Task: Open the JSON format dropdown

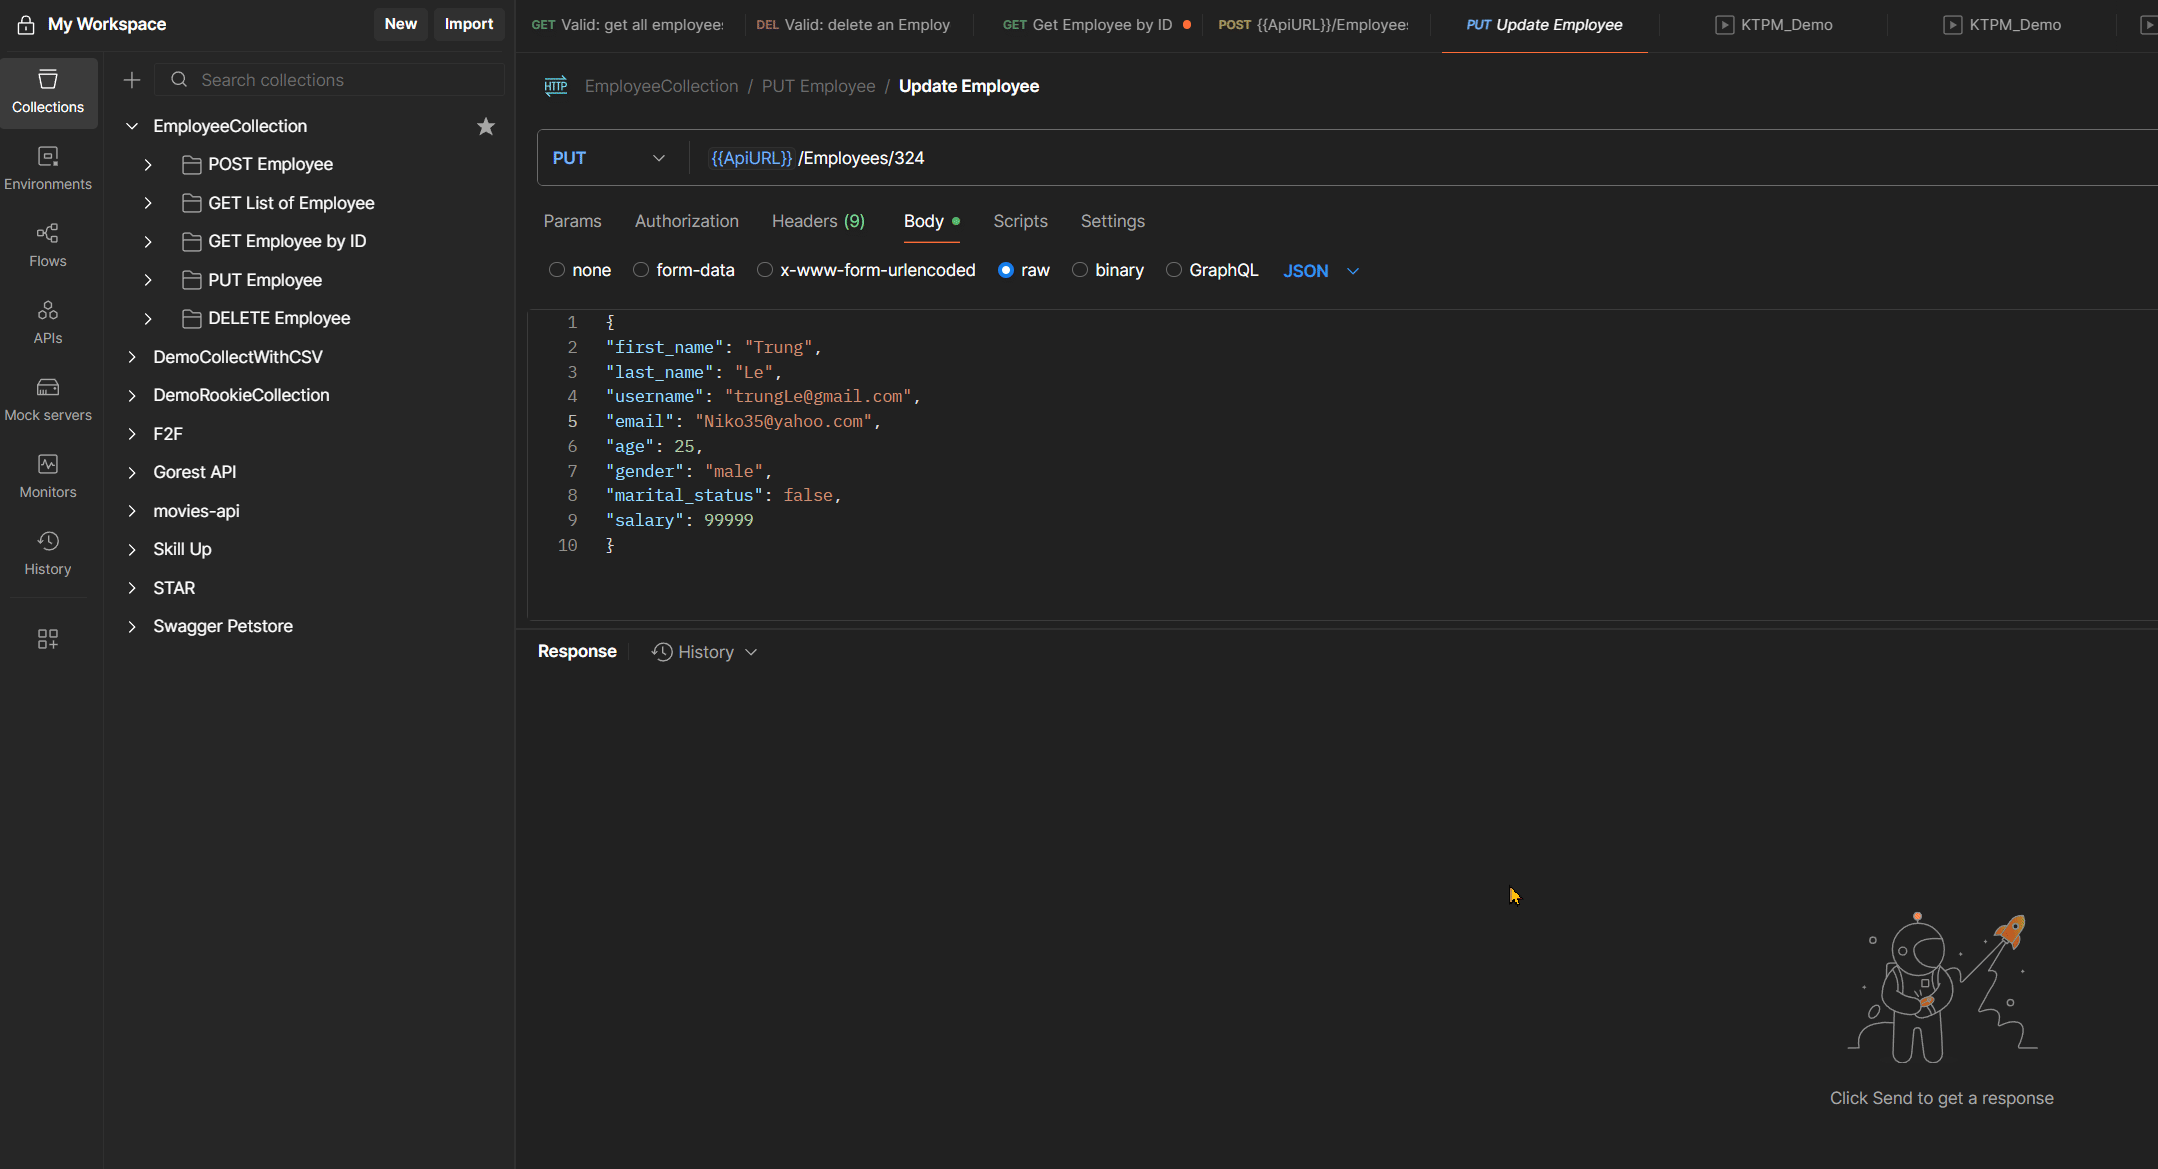Action: 1320,271
